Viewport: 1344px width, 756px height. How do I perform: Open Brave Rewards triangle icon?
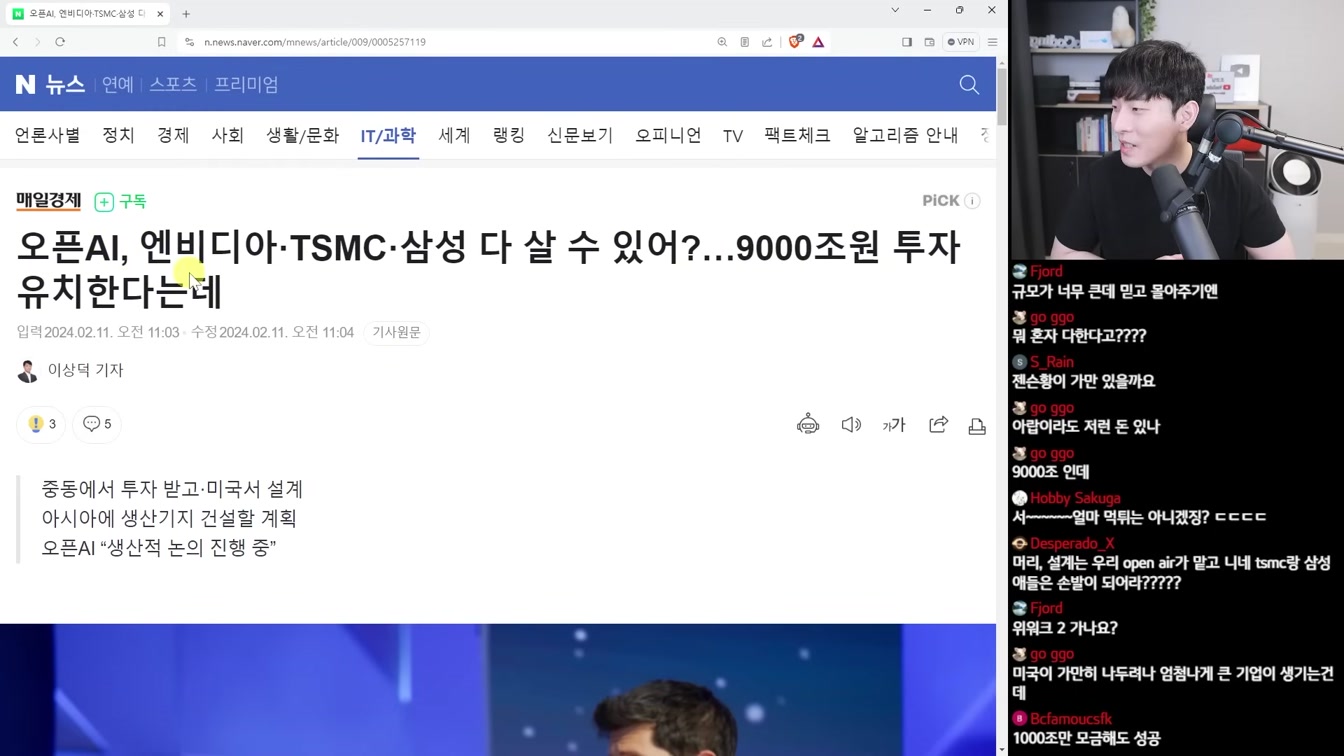pyautogui.click(x=818, y=42)
